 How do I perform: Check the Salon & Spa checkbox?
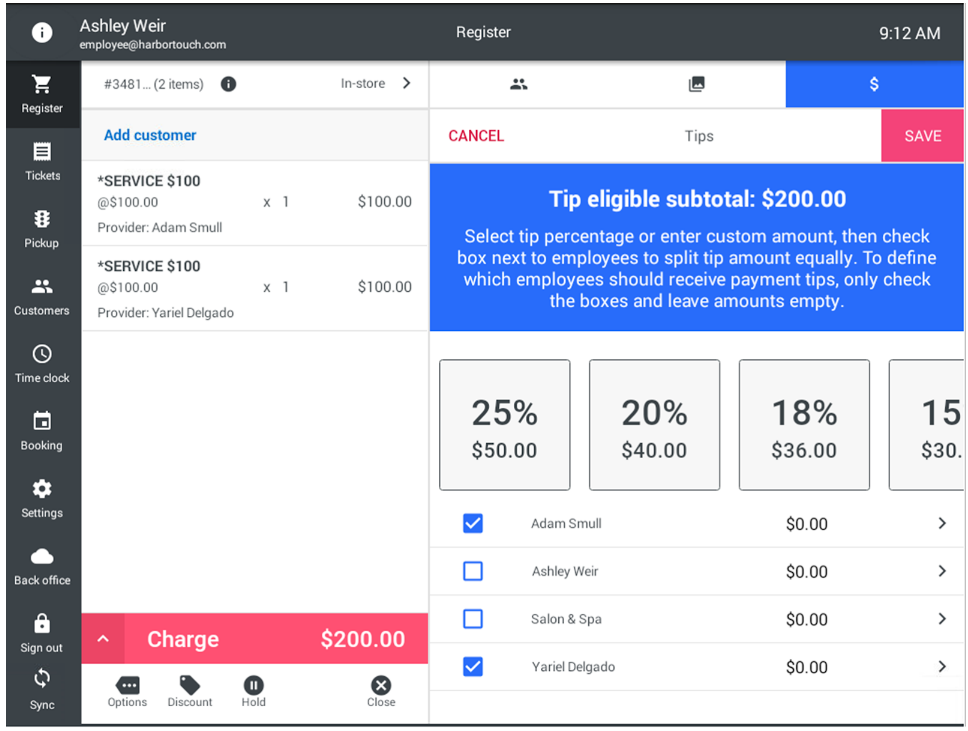pos(473,619)
